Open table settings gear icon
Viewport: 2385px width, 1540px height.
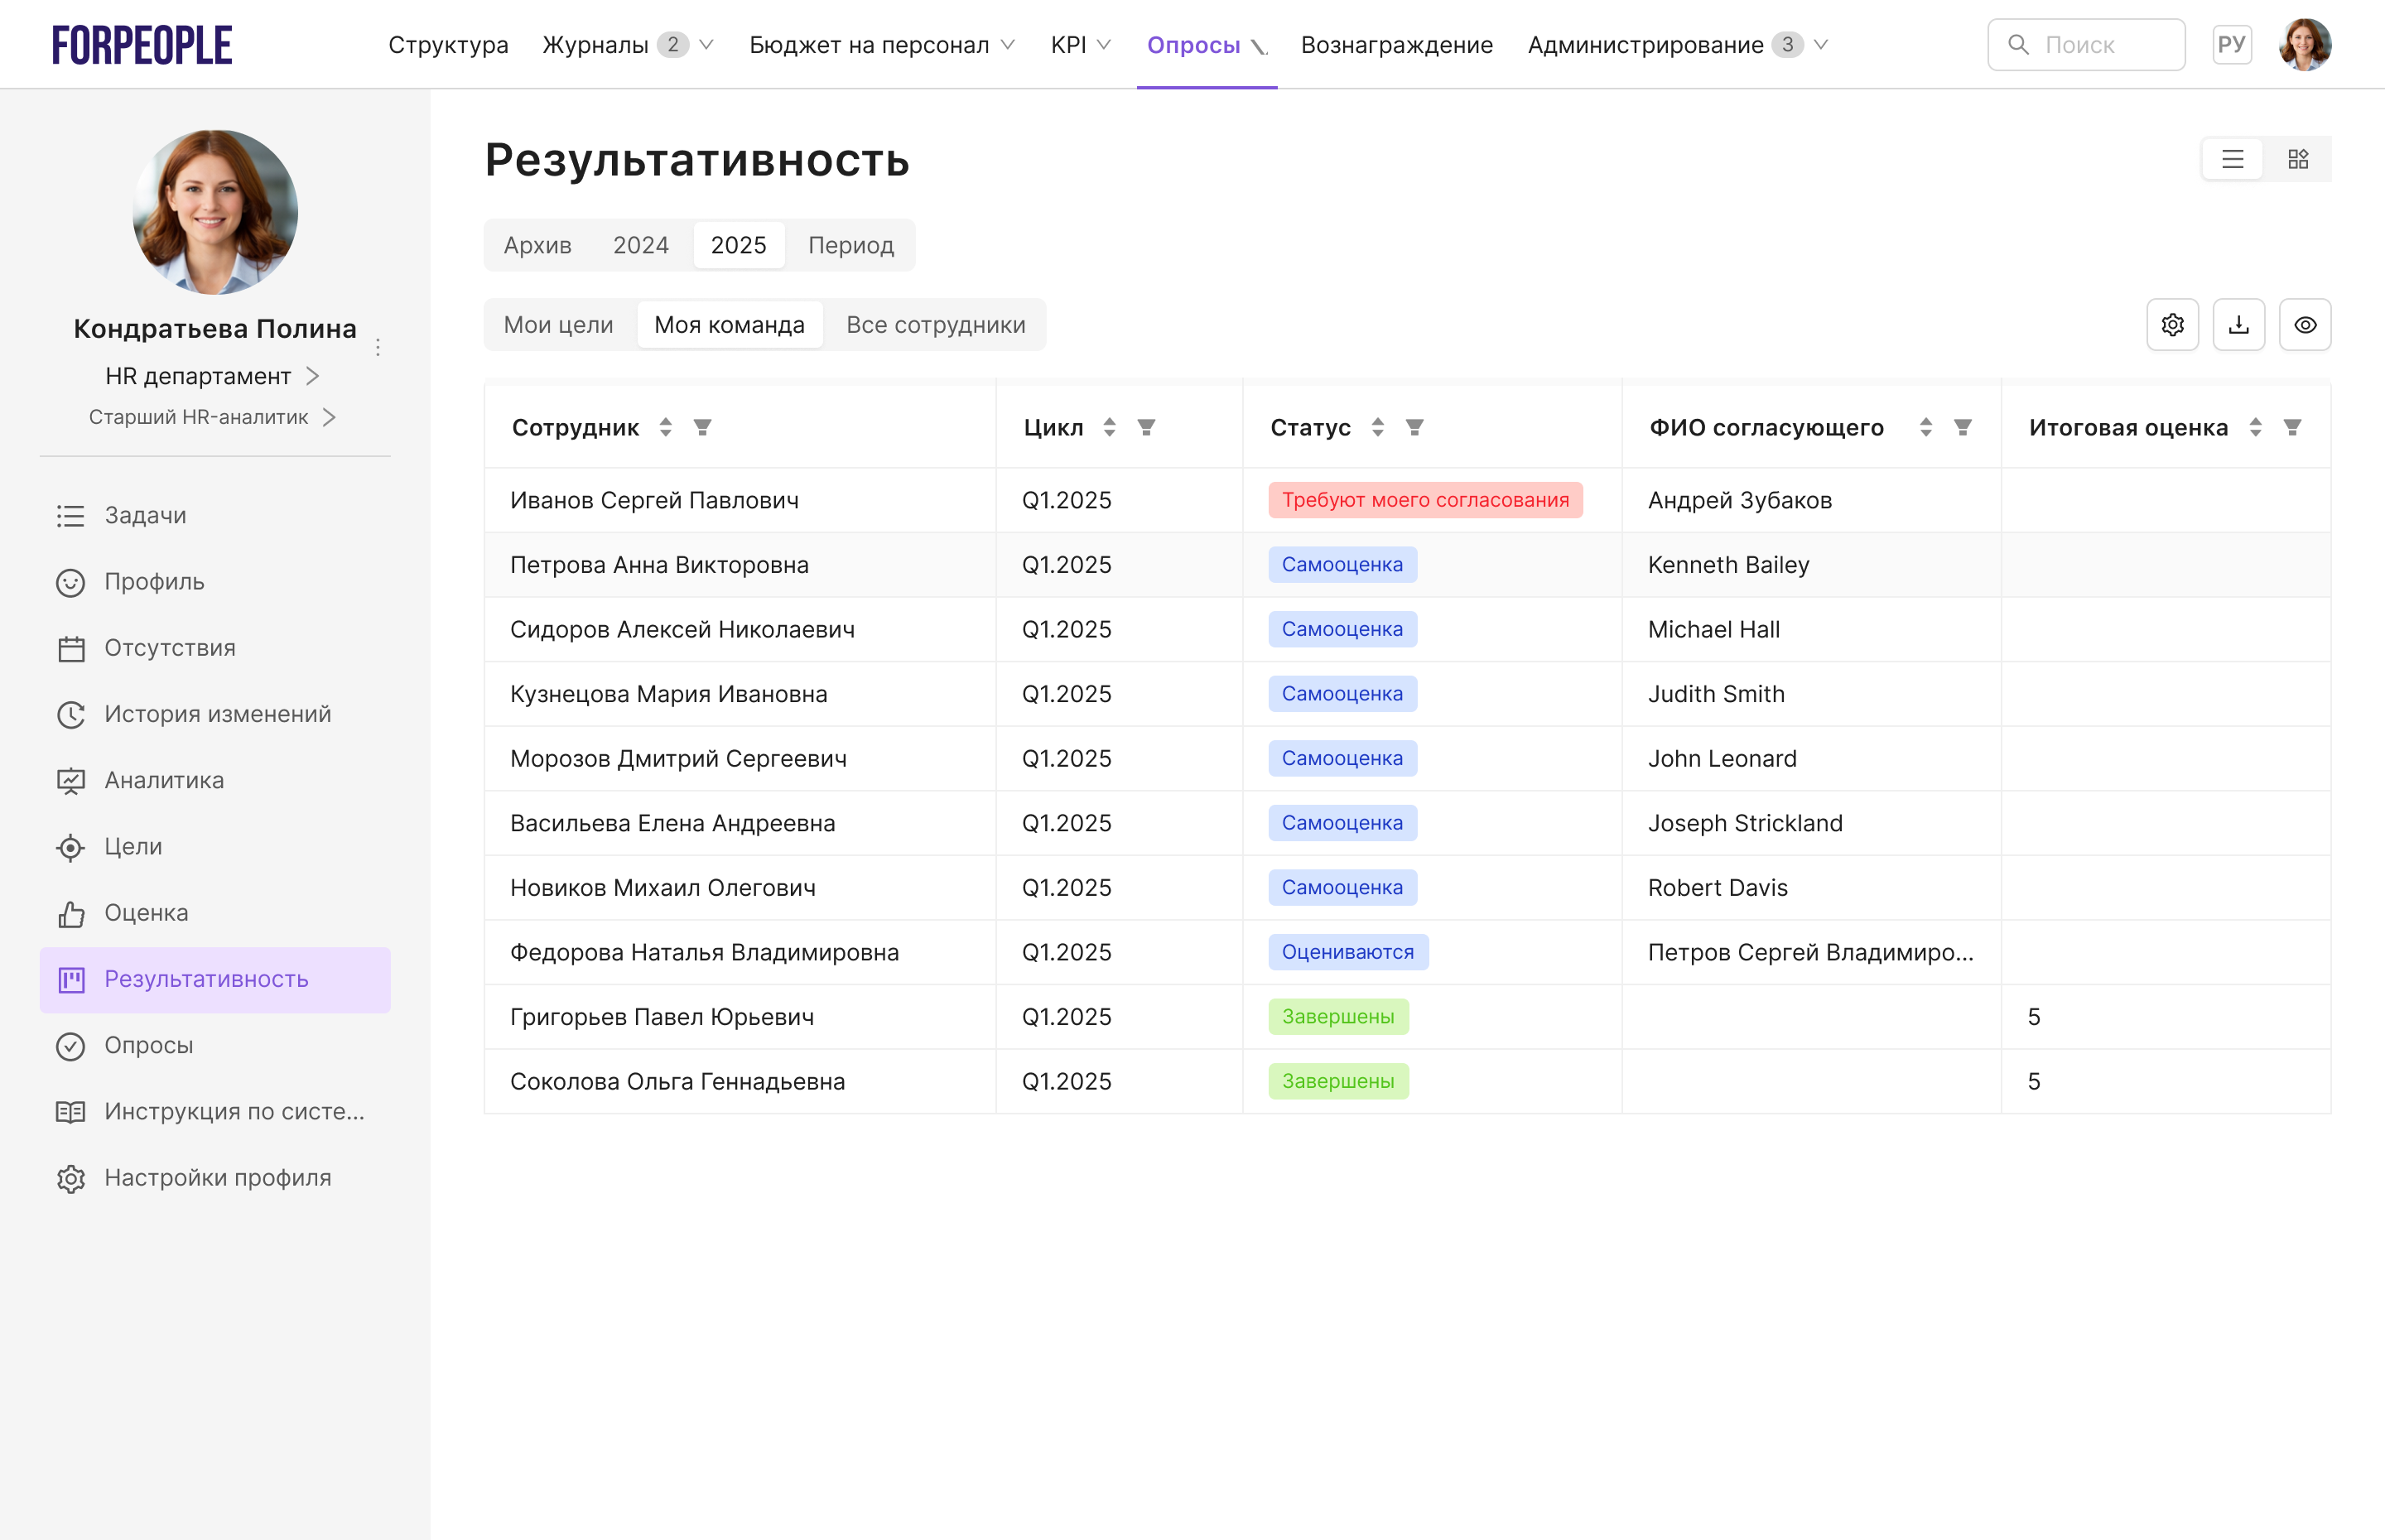pyautogui.click(x=2172, y=325)
